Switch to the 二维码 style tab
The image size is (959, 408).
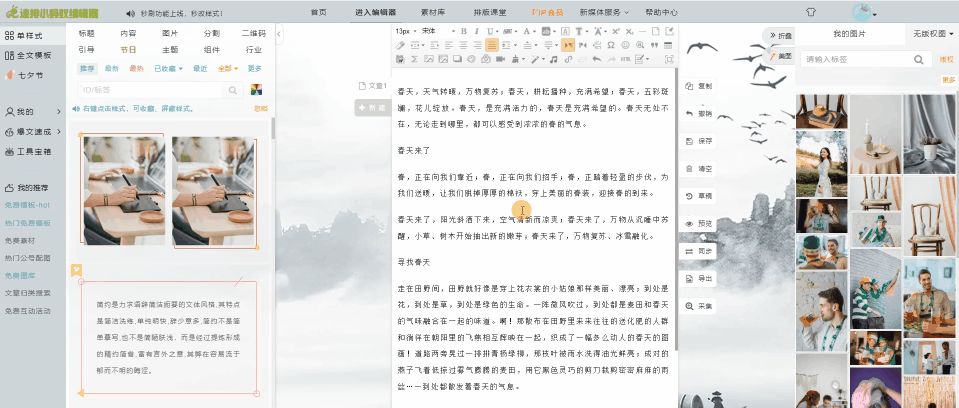tap(254, 34)
